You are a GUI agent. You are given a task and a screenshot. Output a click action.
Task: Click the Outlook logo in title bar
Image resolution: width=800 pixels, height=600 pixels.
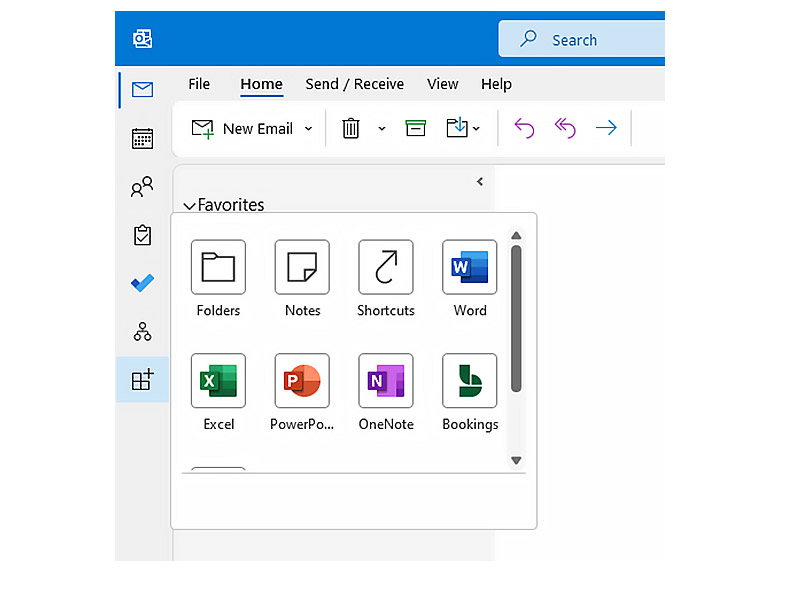coord(142,39)
